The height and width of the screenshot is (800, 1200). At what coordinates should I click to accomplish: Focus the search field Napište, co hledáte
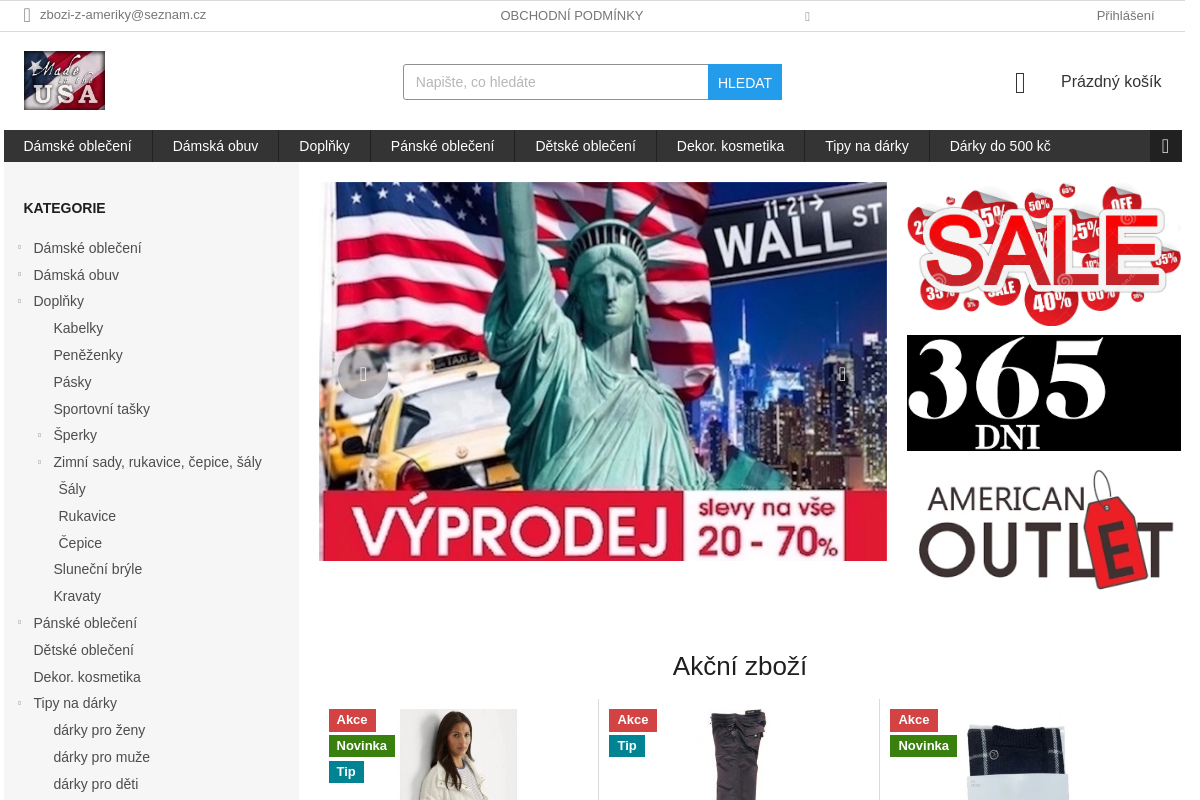click(556, 82)
